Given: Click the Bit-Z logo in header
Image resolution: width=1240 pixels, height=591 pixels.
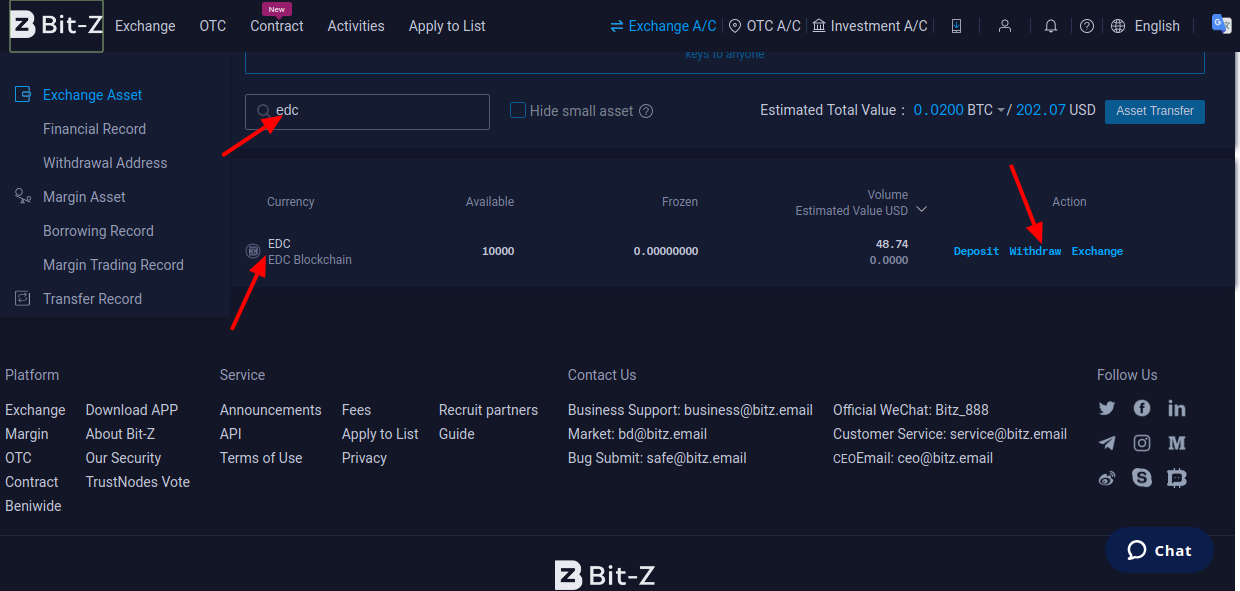Looking at the screenshot, I should click(56, 26).
